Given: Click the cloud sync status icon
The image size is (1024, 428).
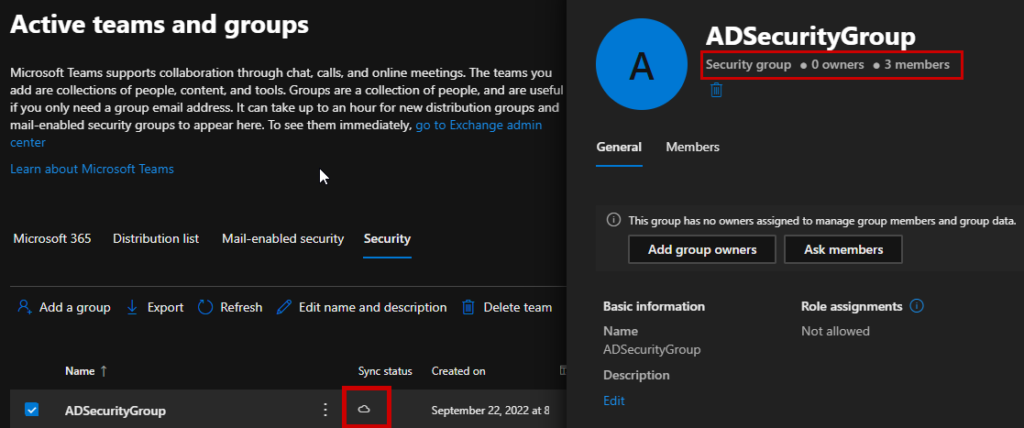Looking at the screenshot, I should (x=365, y=409).
